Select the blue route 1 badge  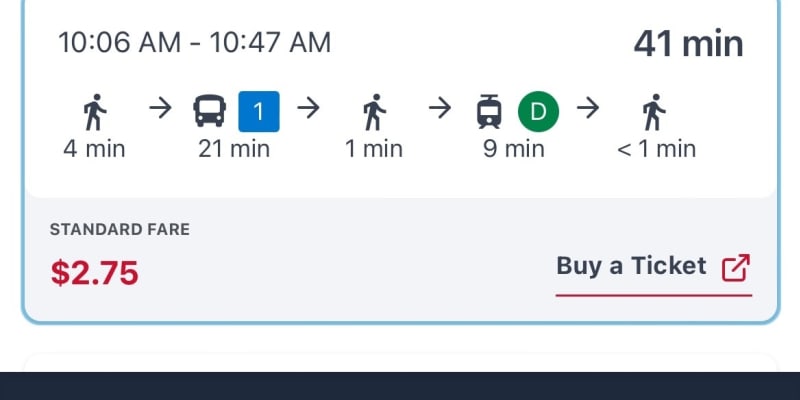coord(259,111)
